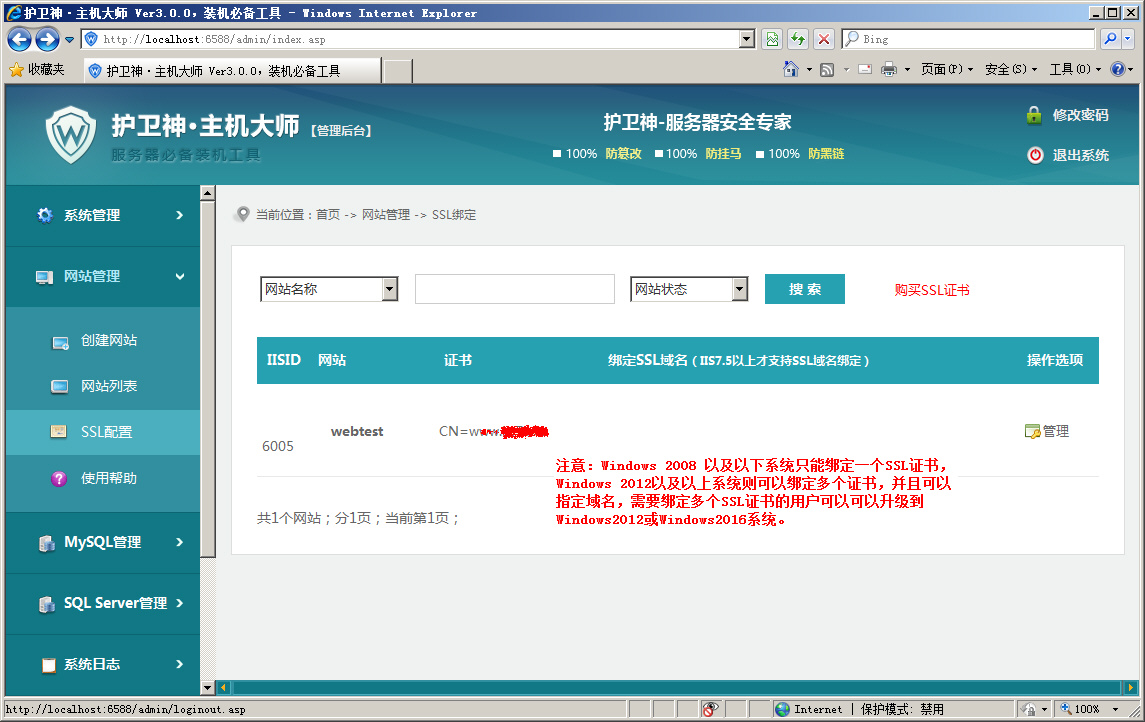1145x722 pixels.
Task: Click the printer icon in IE toolbar
Action: [x=888, y=69]
